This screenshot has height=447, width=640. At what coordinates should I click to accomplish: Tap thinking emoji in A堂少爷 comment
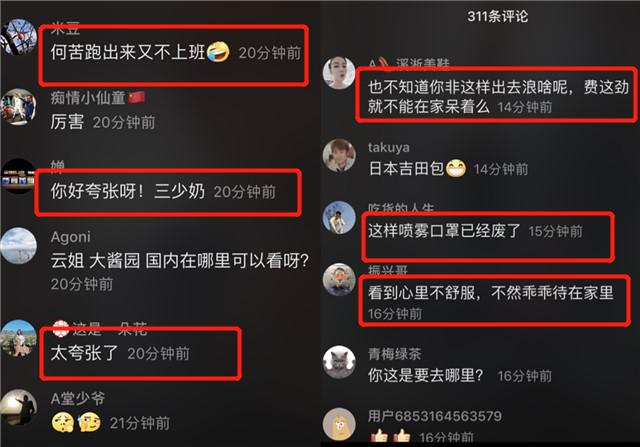tap(89, 423)
